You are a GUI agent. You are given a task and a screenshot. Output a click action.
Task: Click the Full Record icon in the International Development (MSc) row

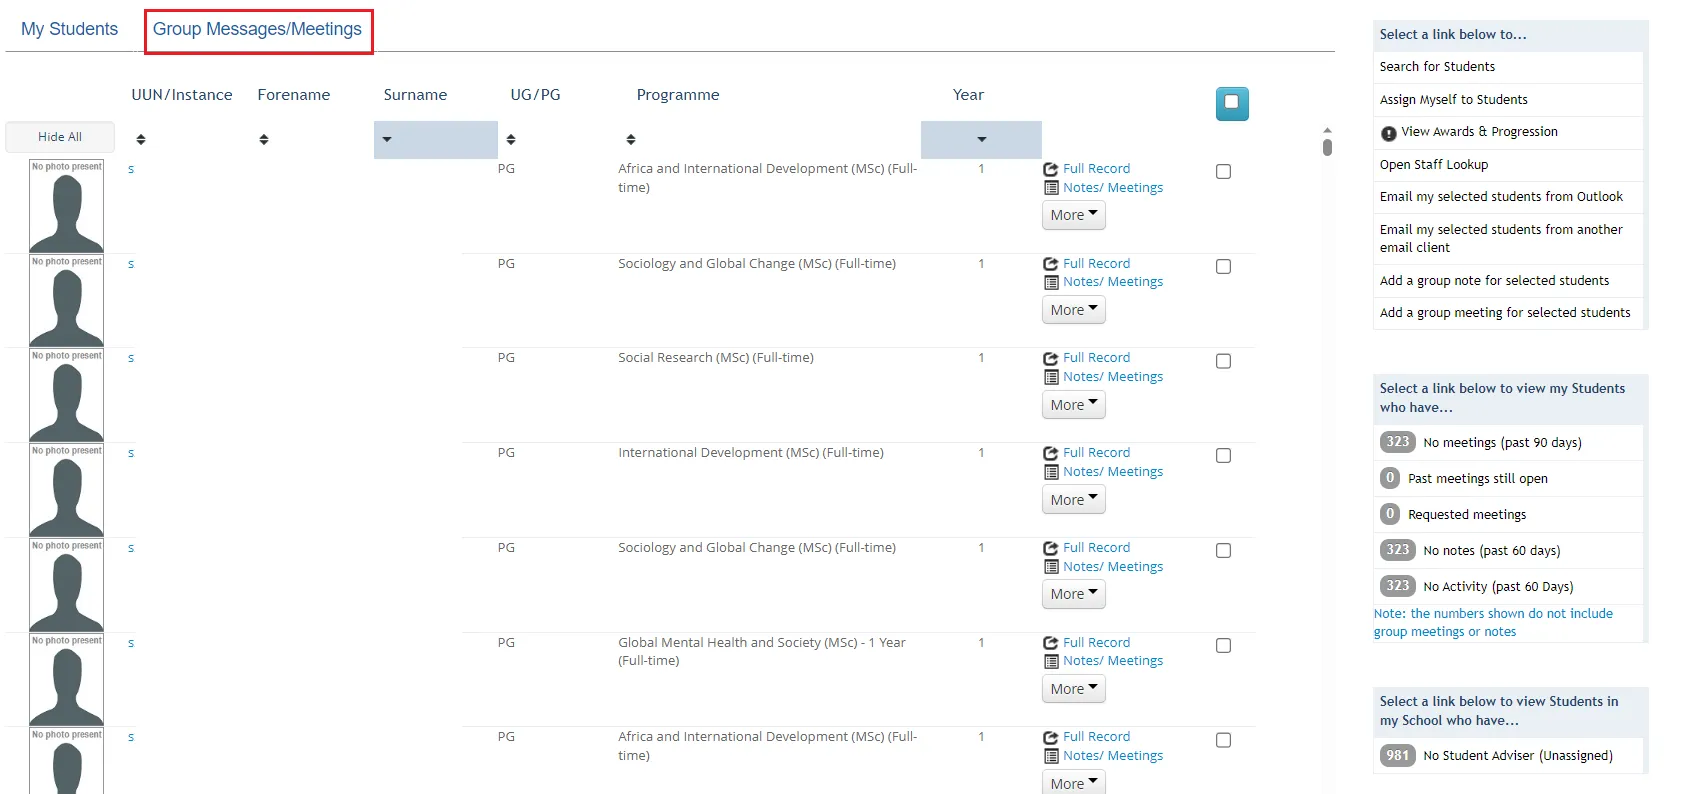tap(1051, 453)
